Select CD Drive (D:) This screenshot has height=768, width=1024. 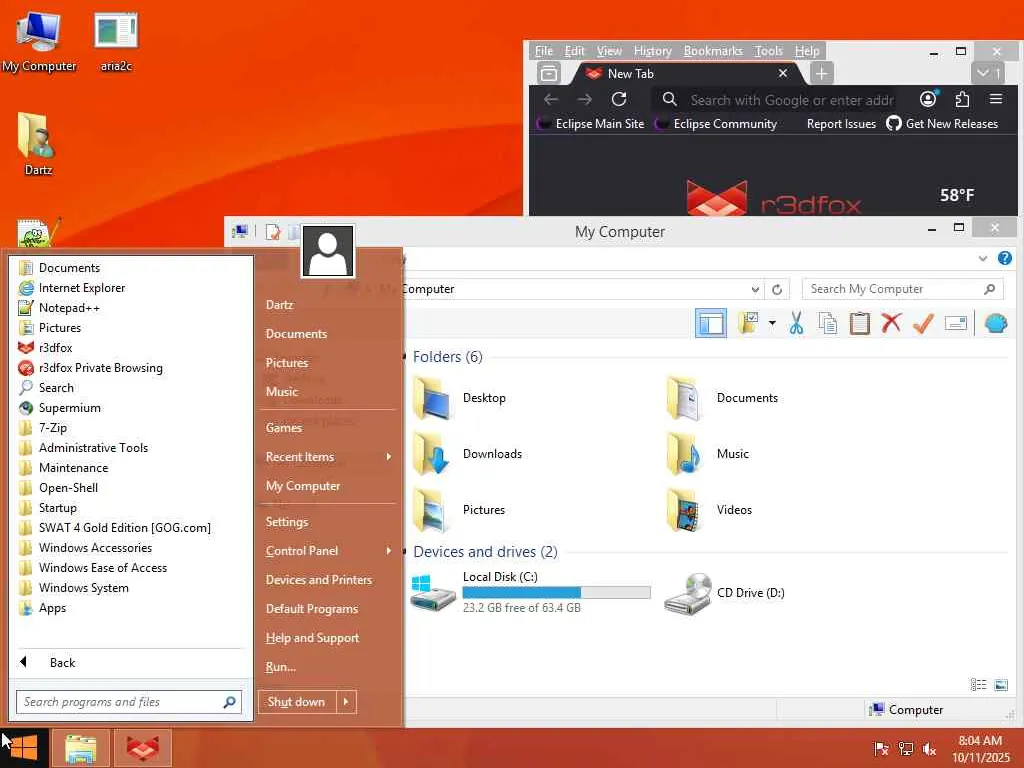click(x=725, y=593)
